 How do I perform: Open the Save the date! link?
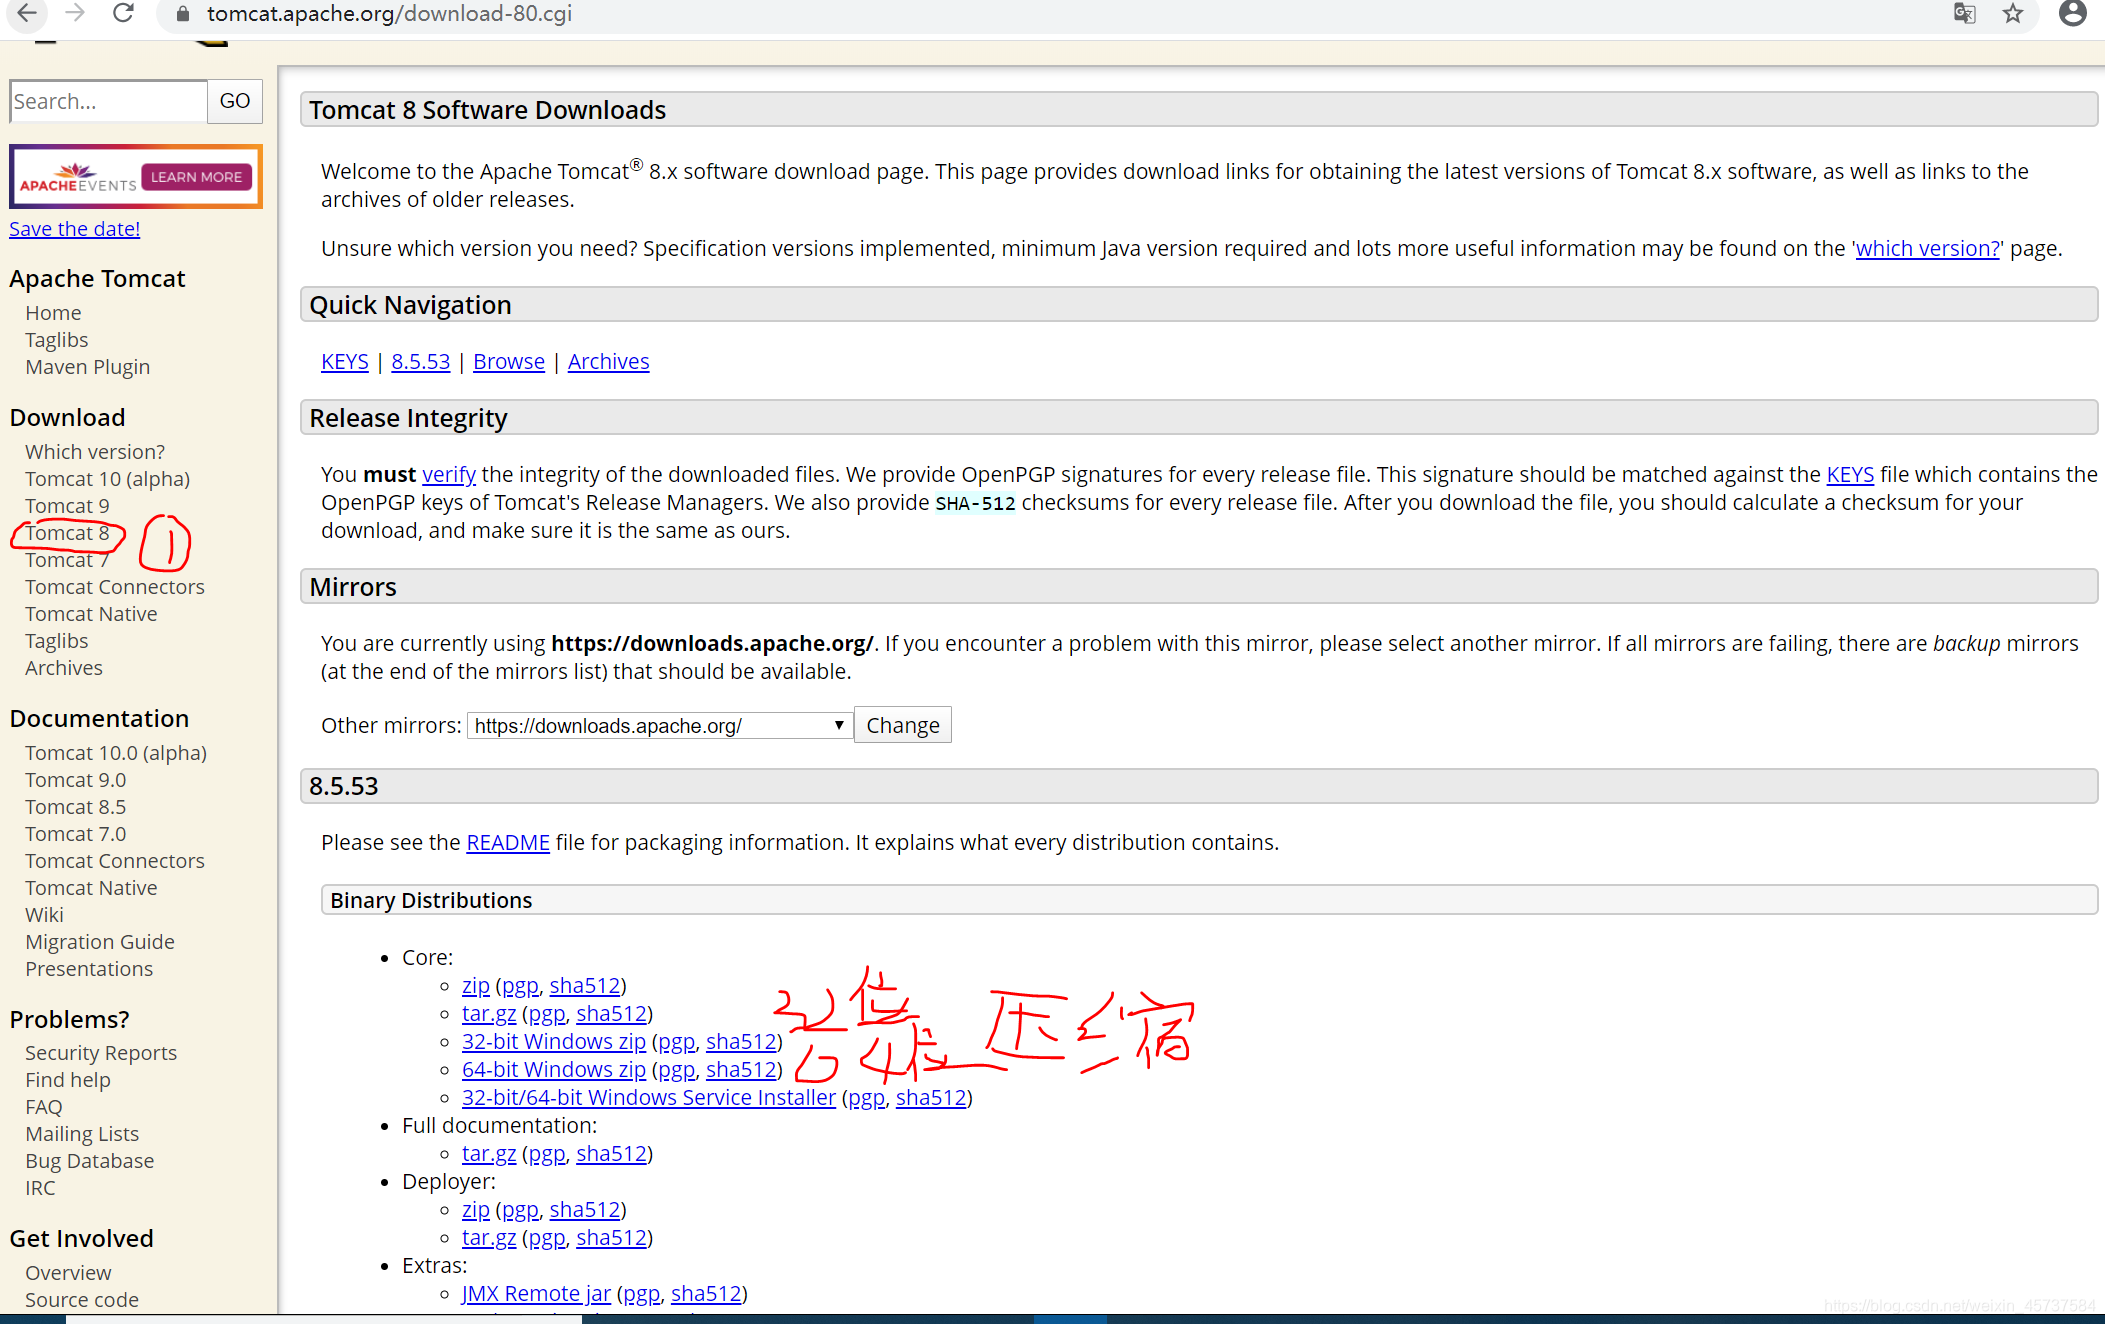click(75, 229)
